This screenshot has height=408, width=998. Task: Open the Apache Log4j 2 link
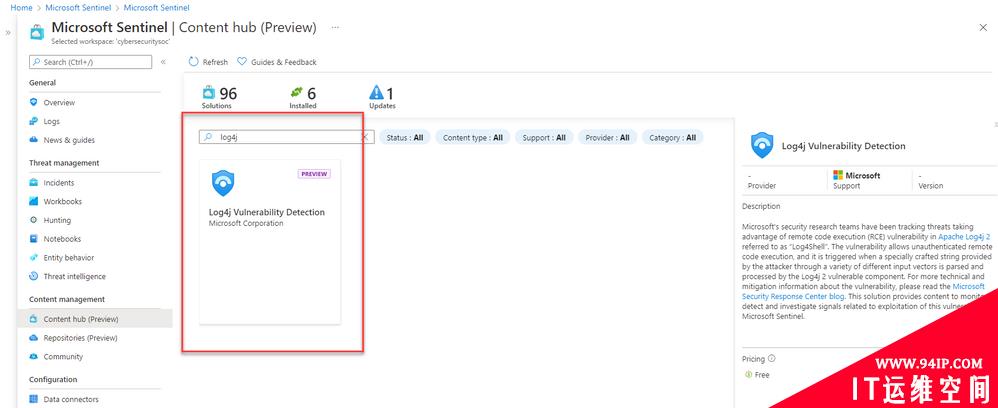tap(964, 236)
